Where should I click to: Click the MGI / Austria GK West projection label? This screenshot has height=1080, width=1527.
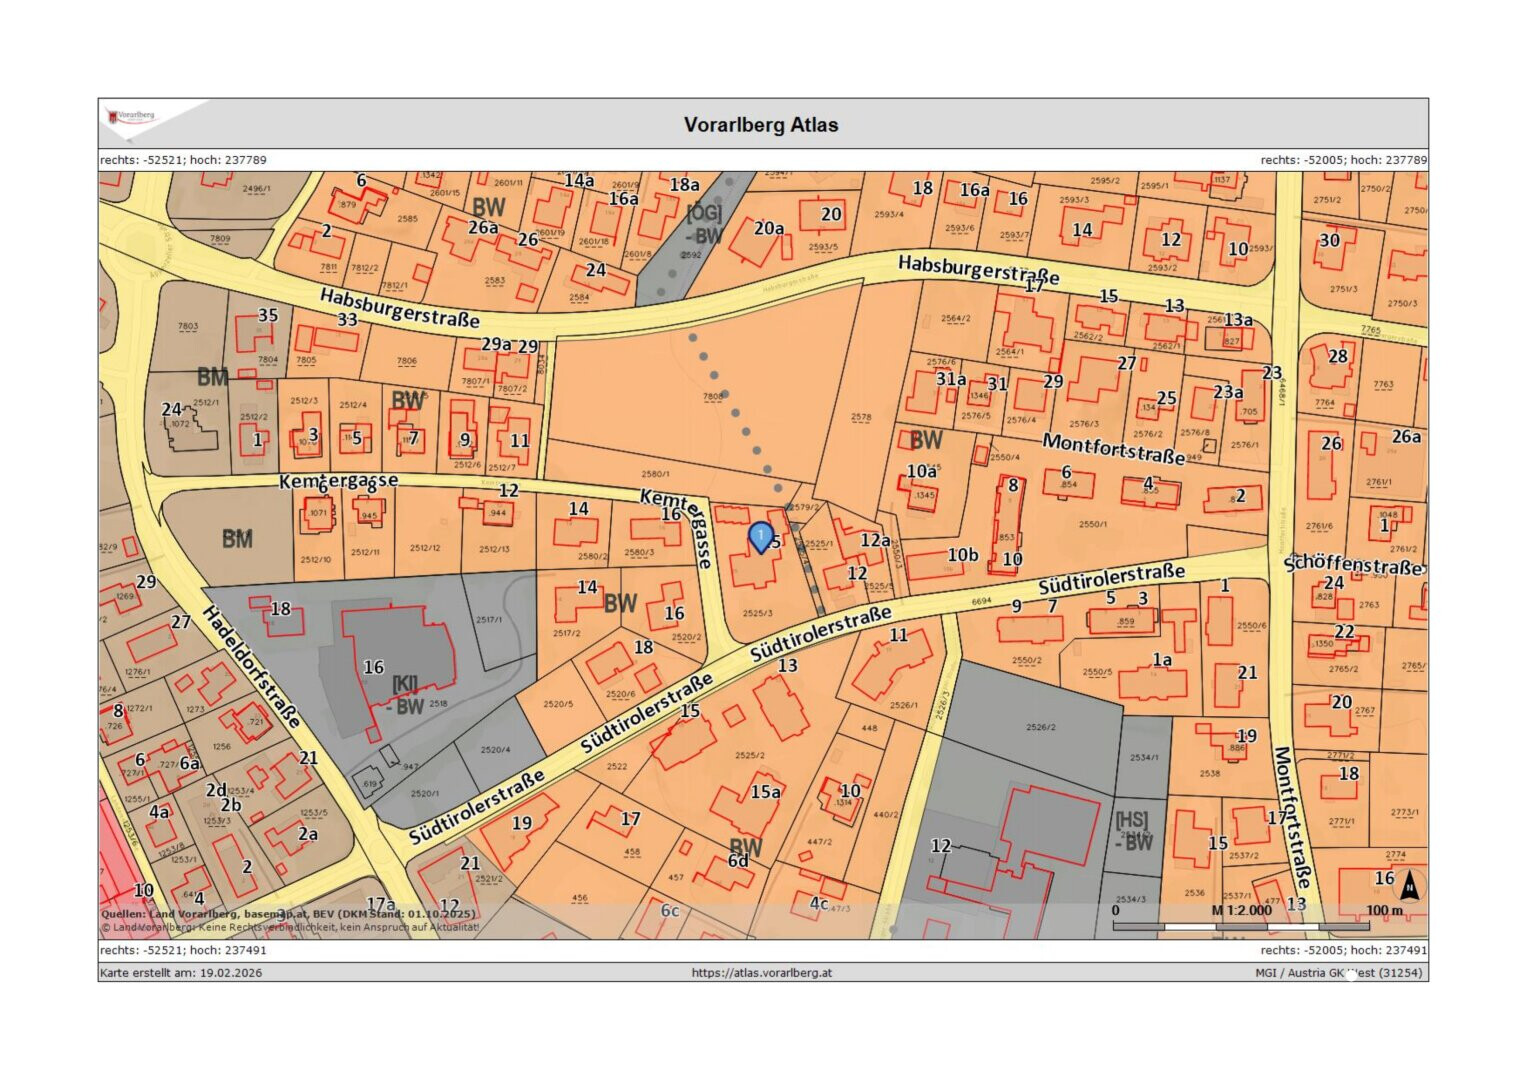pyautogui.click(x=1338, y=972)
